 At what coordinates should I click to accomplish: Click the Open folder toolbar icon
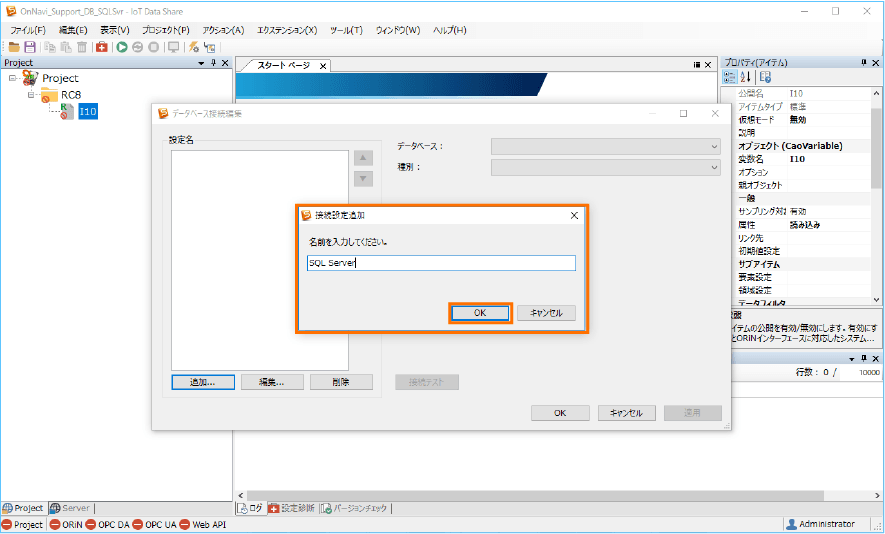coord(15,47)
